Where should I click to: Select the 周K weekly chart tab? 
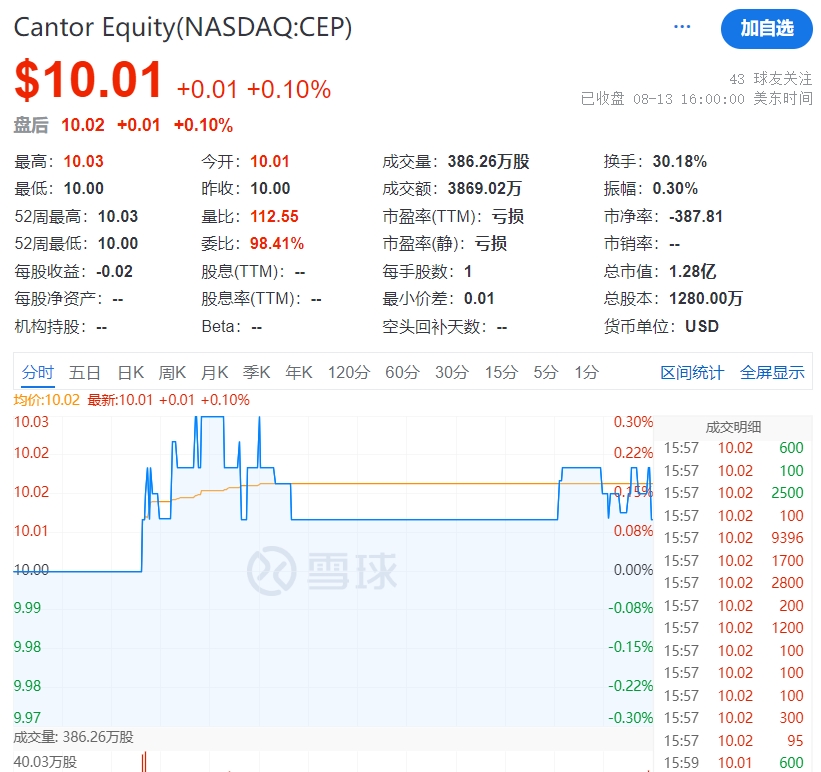pyautogui.click(x=172, y=371)
